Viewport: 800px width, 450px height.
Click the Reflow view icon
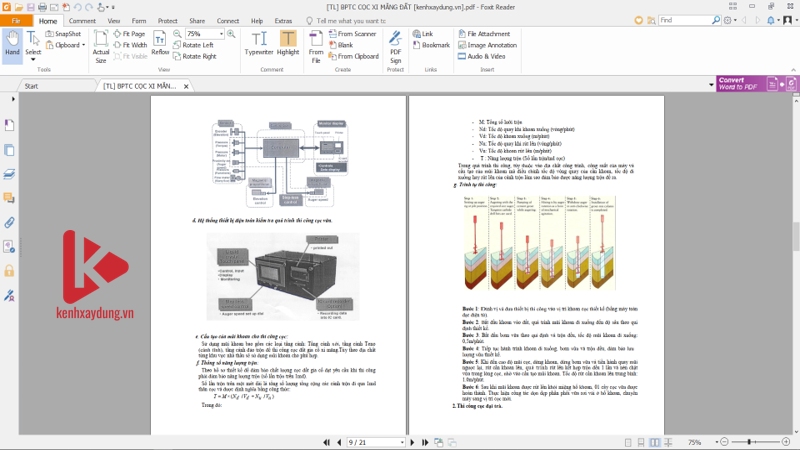(160, 43)
